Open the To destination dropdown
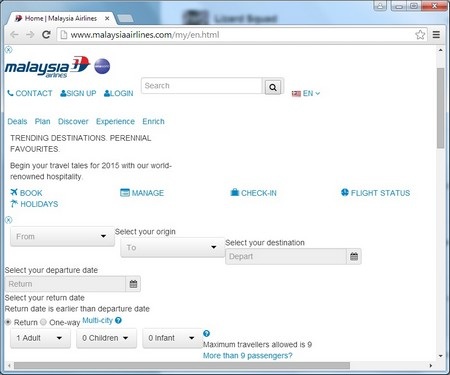 point(172,247)
